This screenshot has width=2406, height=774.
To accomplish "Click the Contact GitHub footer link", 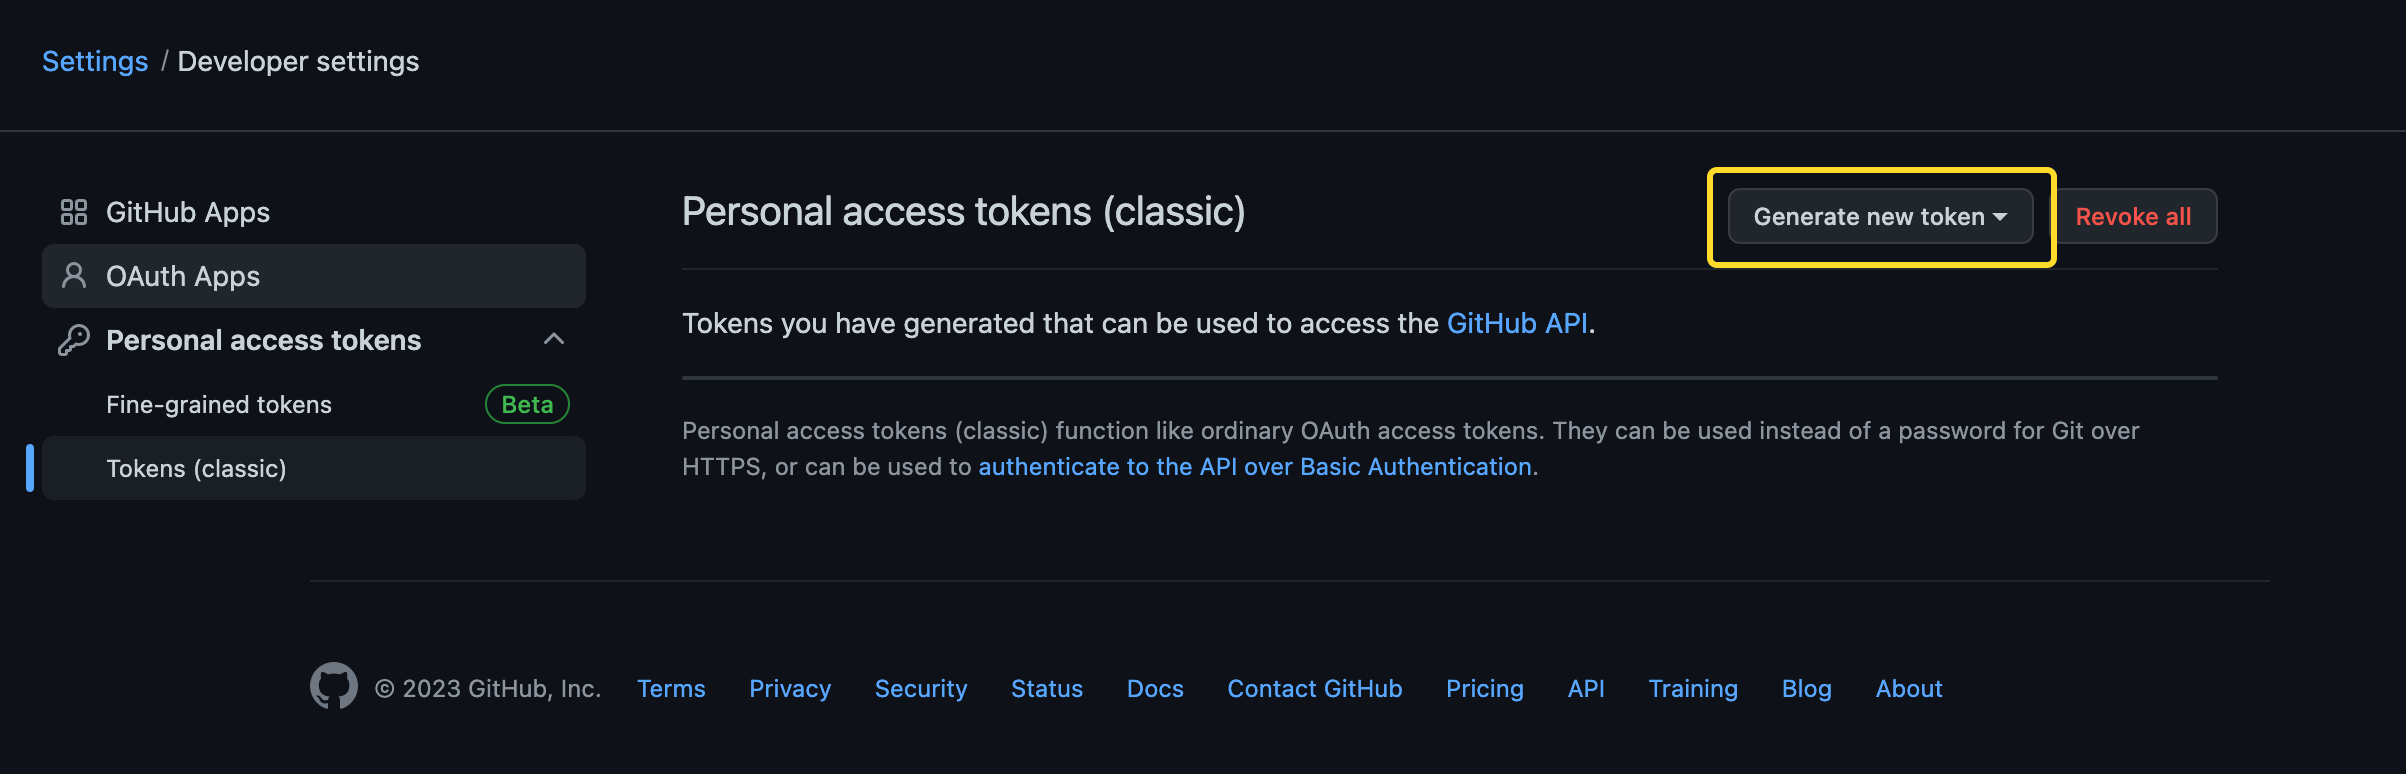I will (1314, 689).
